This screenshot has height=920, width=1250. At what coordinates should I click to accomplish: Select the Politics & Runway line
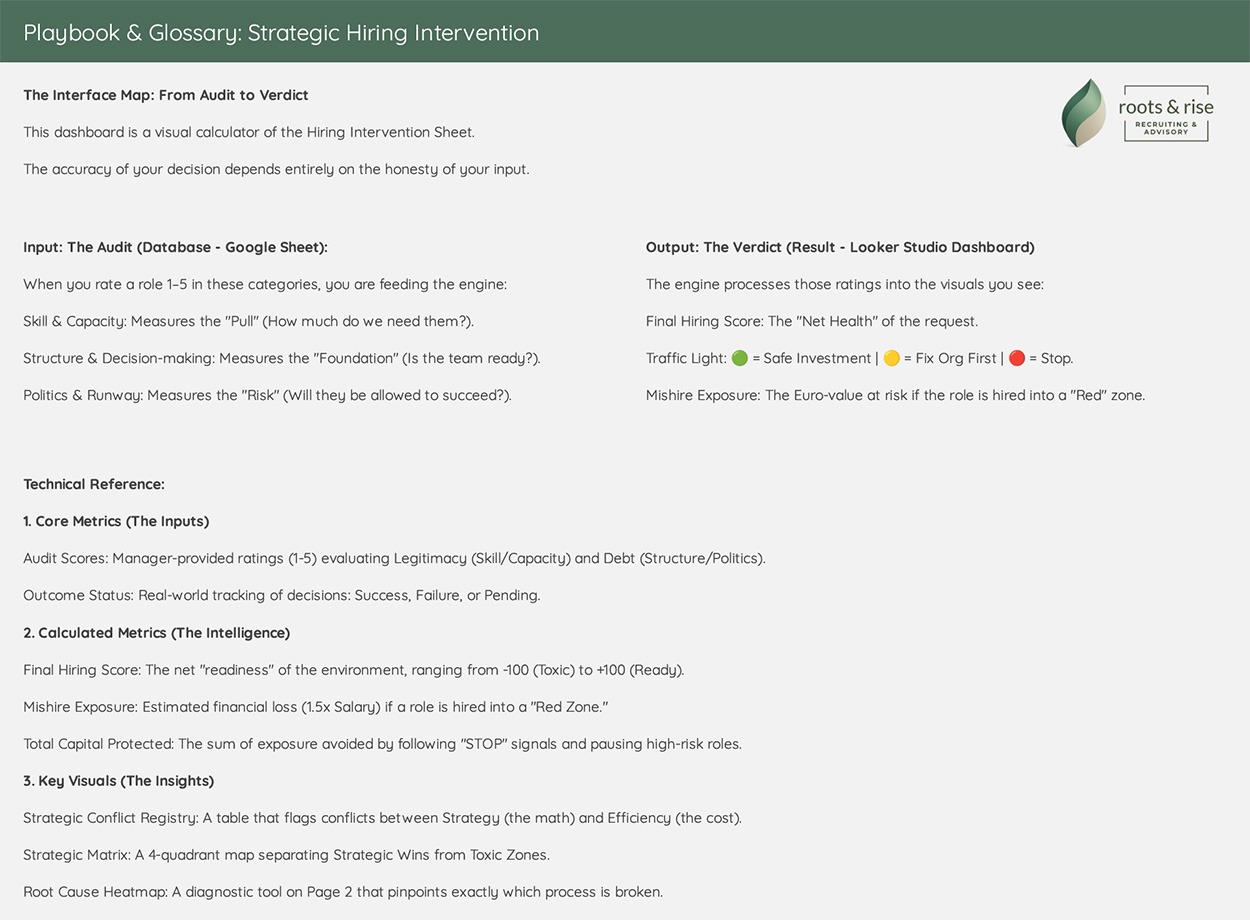(267, 395)
